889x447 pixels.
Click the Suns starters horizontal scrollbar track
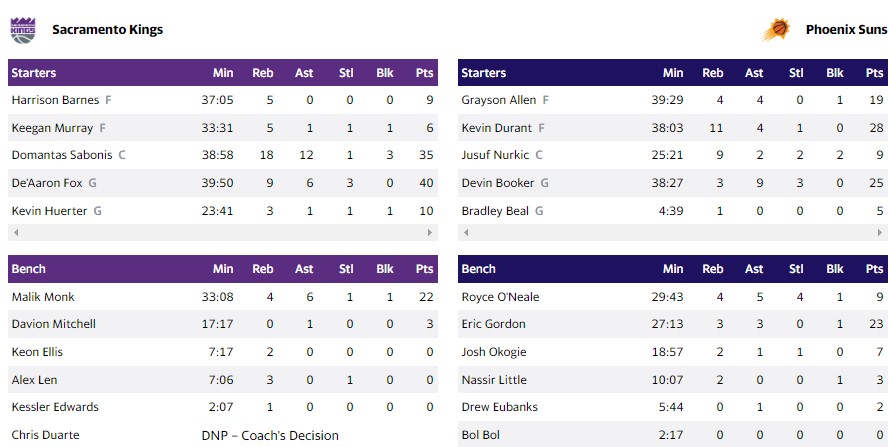coord(673,233)
